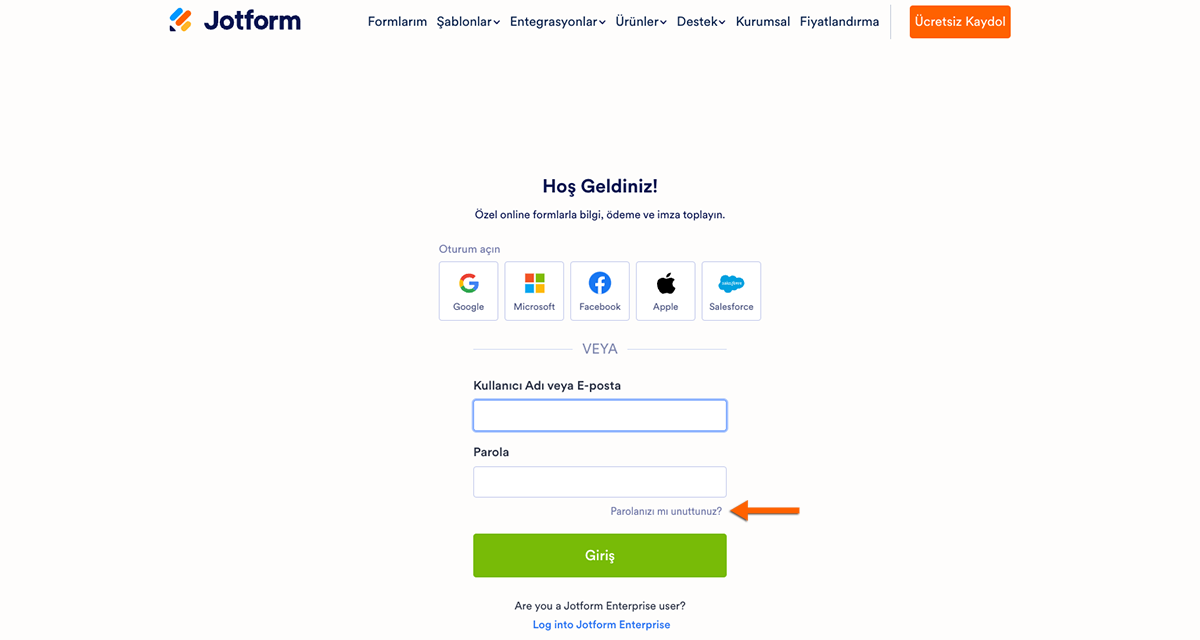Go to the Kurumsal page

click(x=763, y=22)
